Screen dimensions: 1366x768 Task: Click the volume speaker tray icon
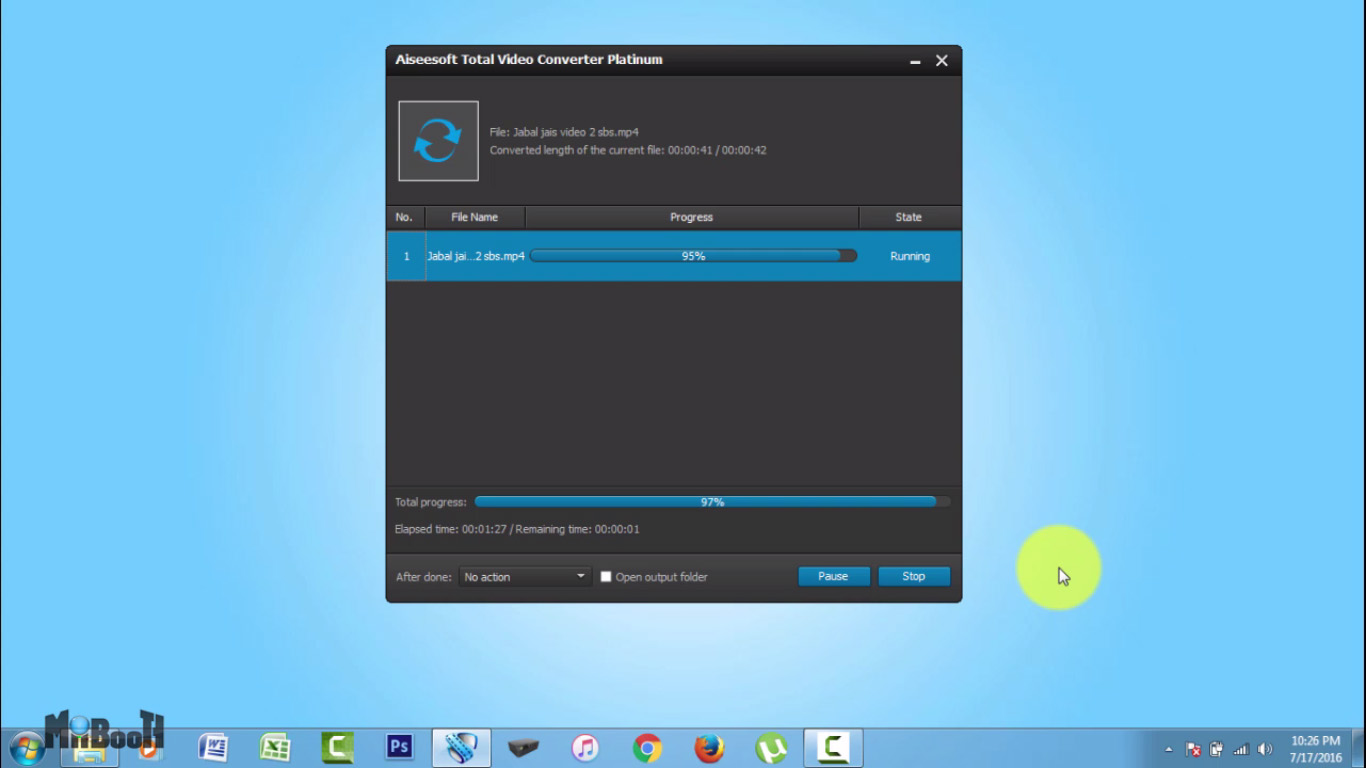pyautogui.click(x=1265, y=749)
